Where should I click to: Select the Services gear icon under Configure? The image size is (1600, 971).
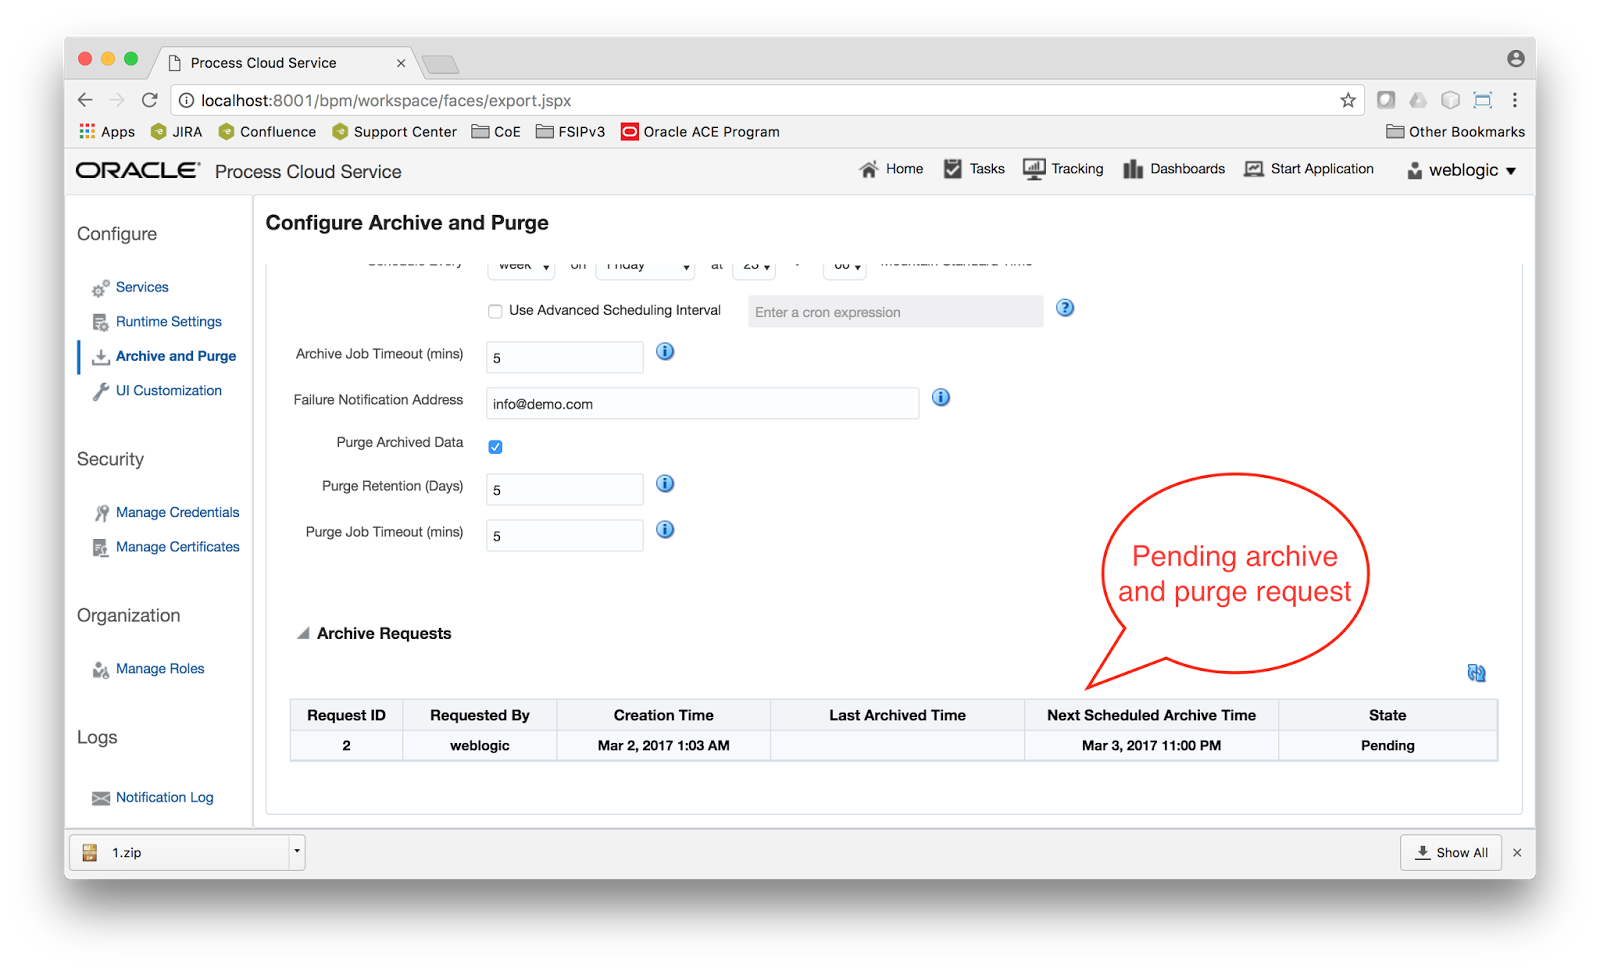[100, 287]
